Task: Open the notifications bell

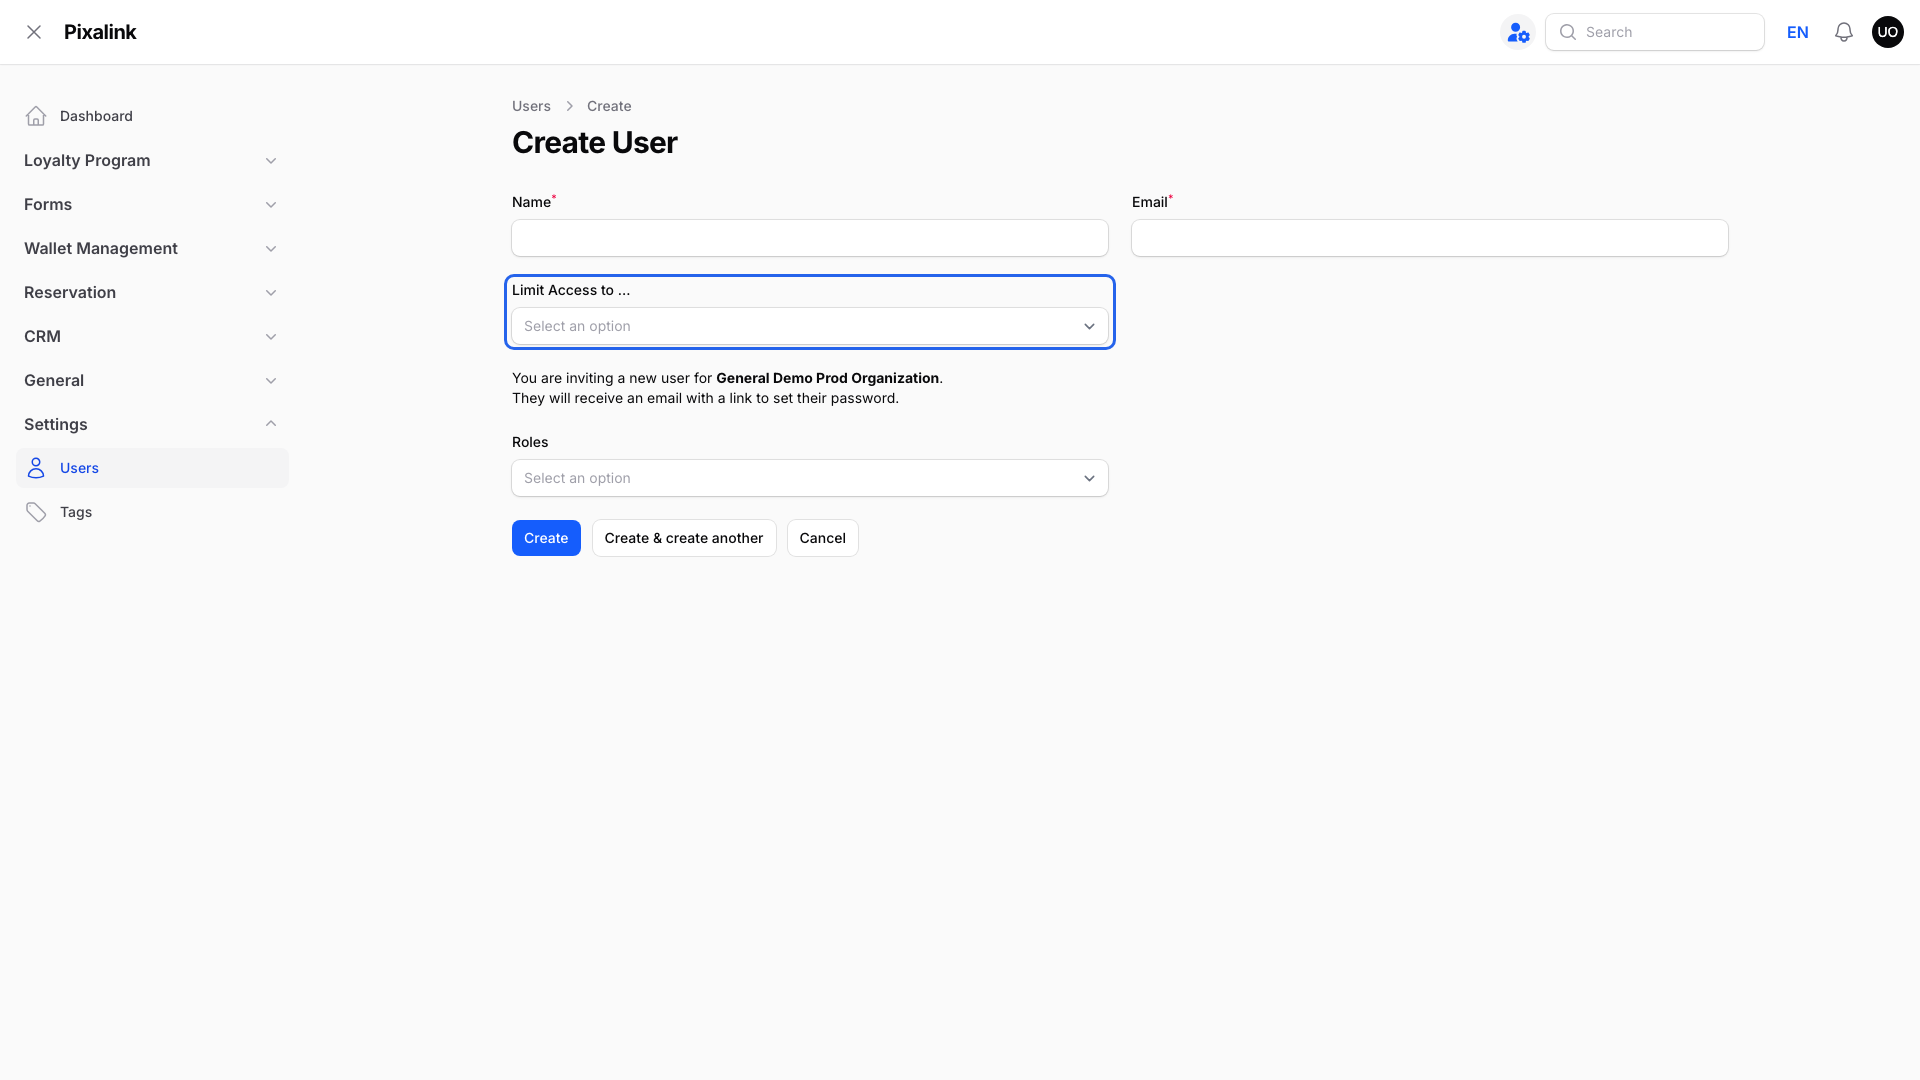Action: (1844, 32)
